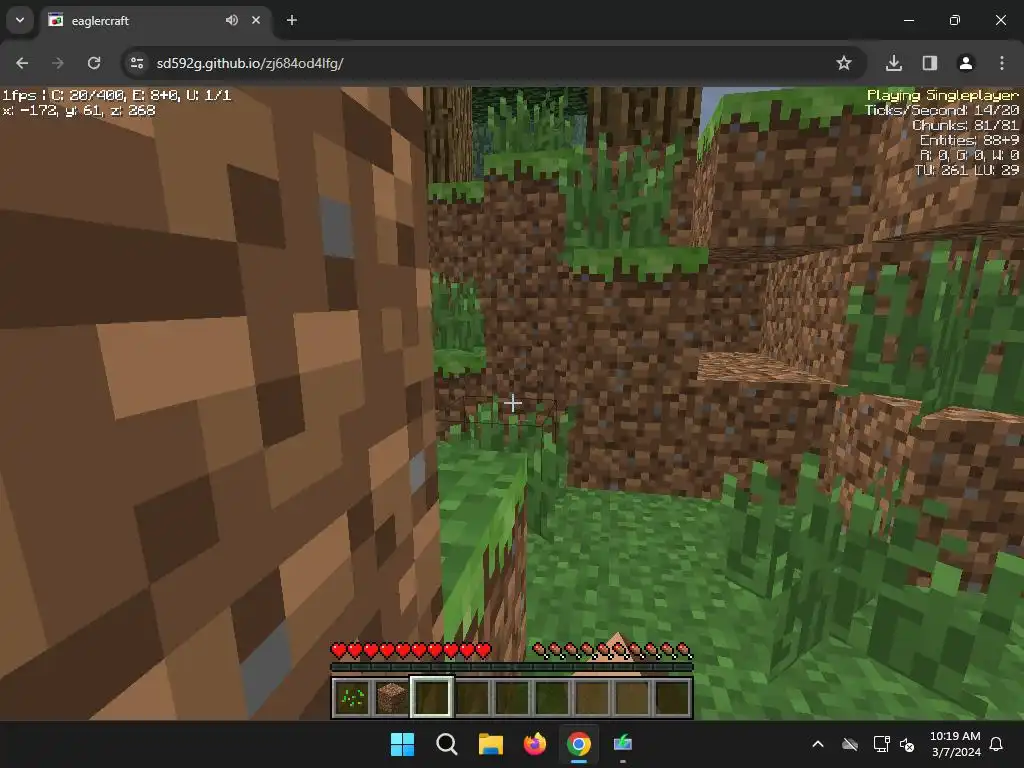This screenshot has height=768, width=1024.
Task: Click the OneDrive cloud tray icon
Action: pyautogui.click(x=850, y=744)
